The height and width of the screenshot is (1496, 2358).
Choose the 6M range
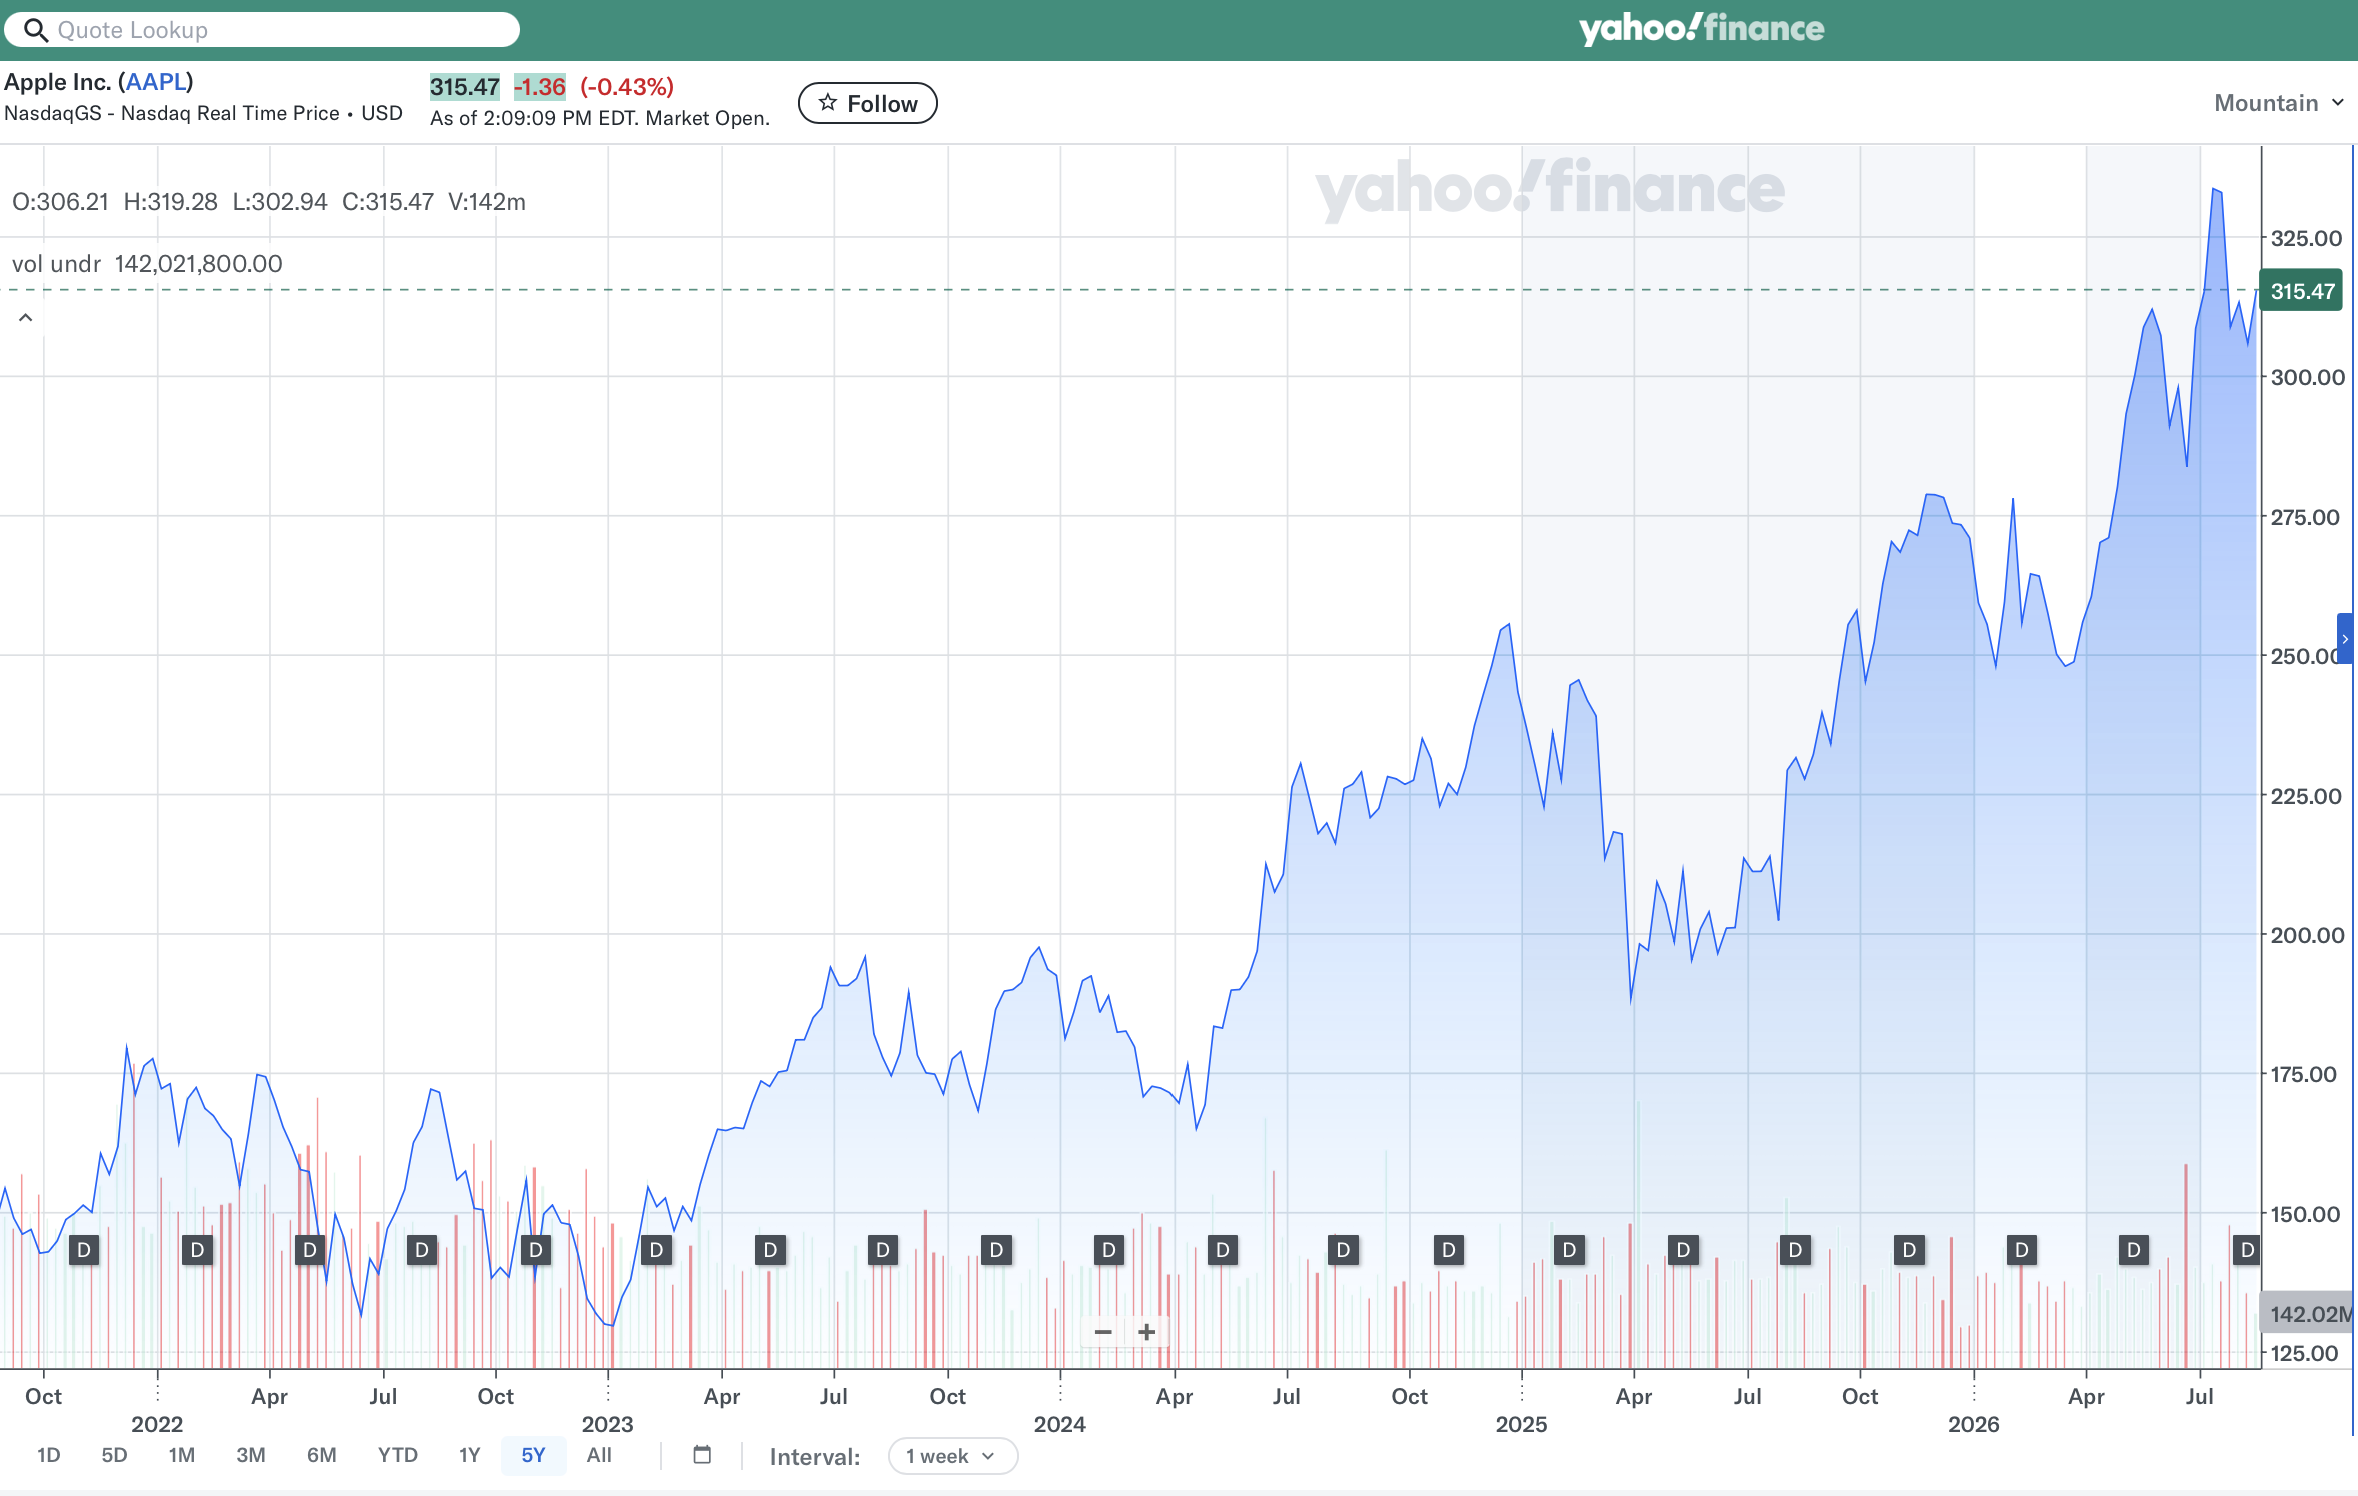click(322, 1455)
